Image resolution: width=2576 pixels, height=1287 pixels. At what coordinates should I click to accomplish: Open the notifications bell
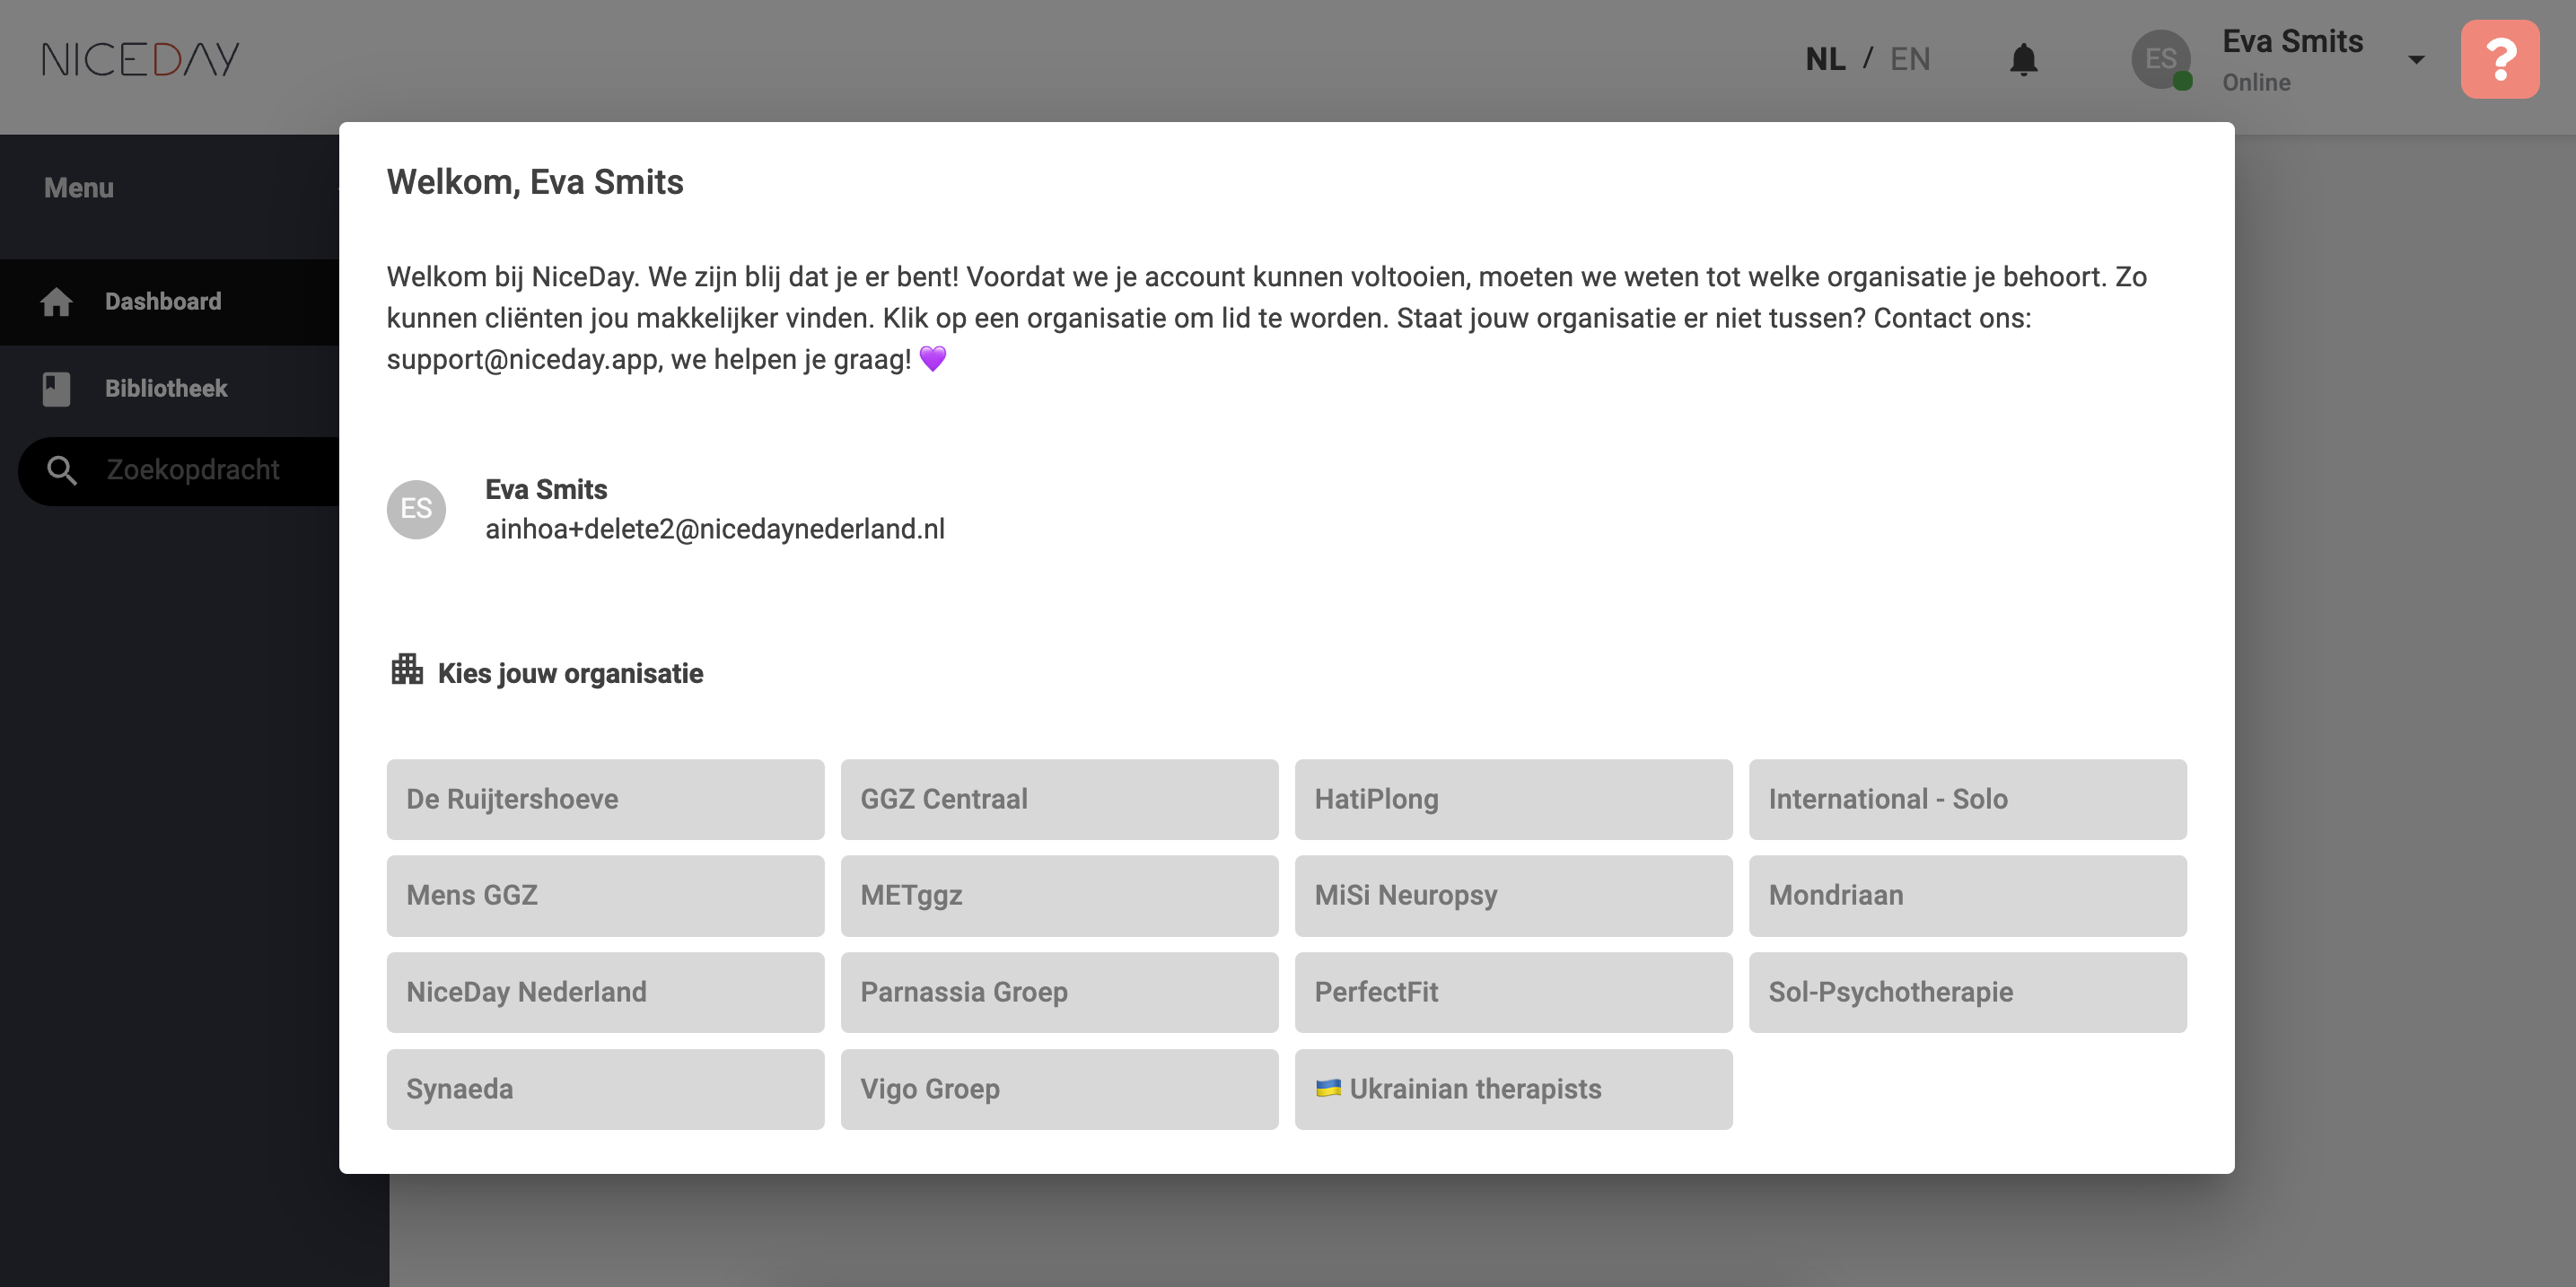pos(2023,60)
